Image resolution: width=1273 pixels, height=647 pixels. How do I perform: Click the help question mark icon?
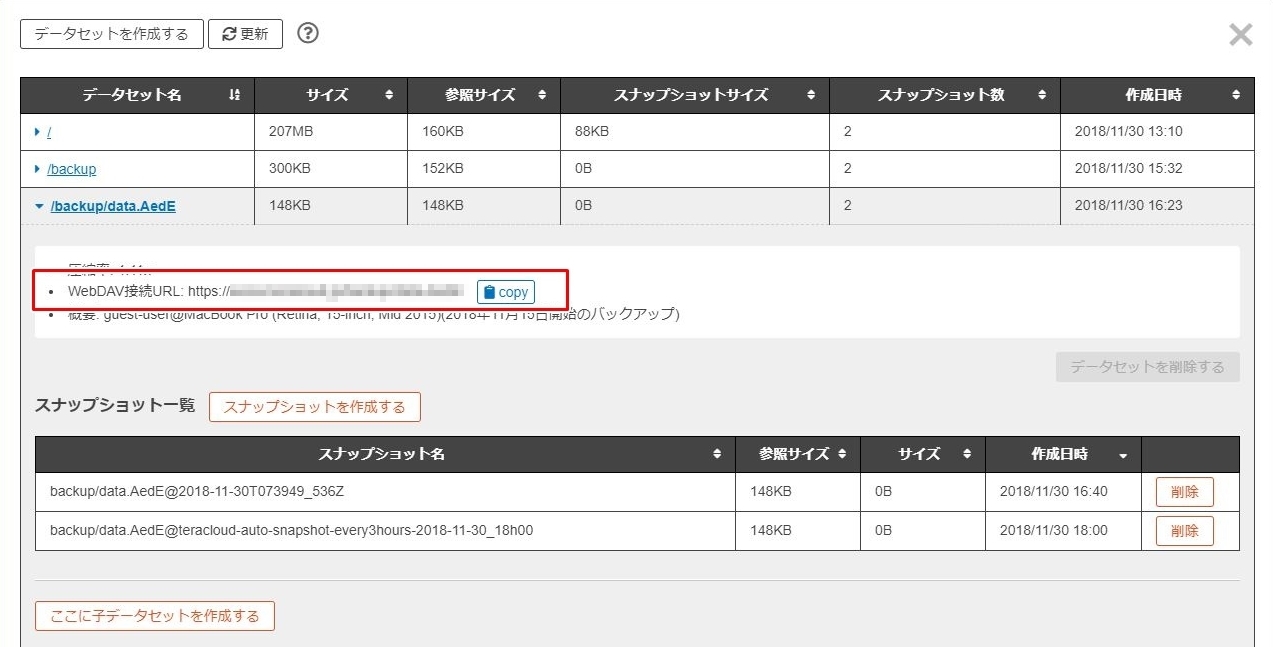(308, 33)
